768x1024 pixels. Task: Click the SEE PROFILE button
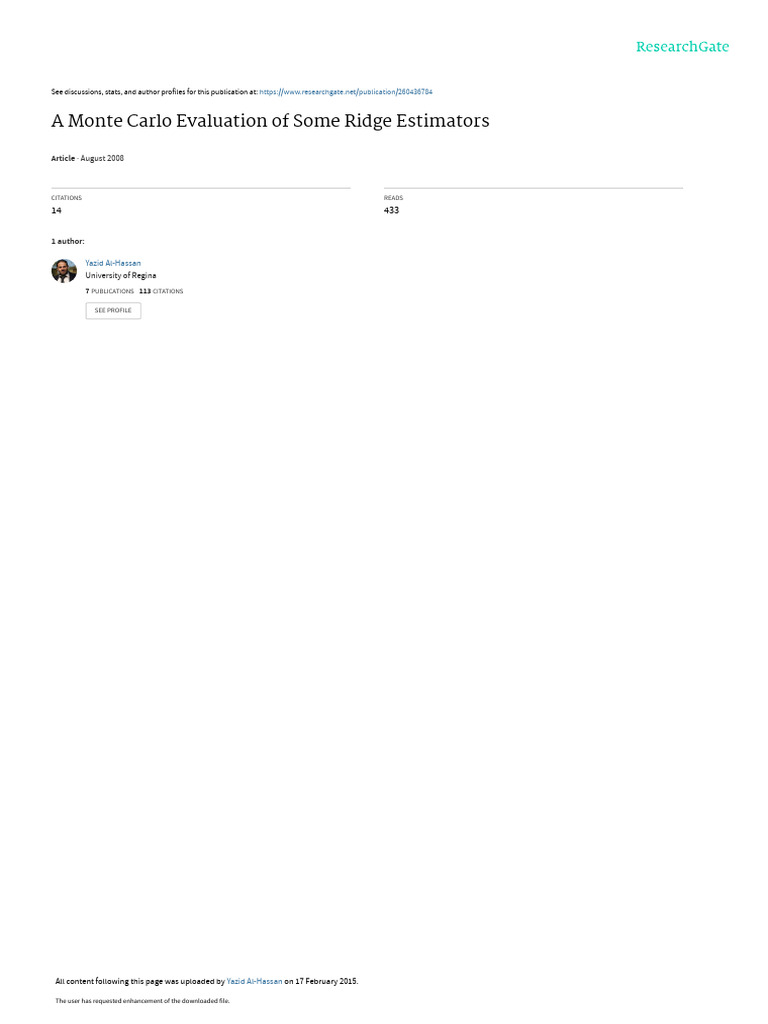[113, 310]
